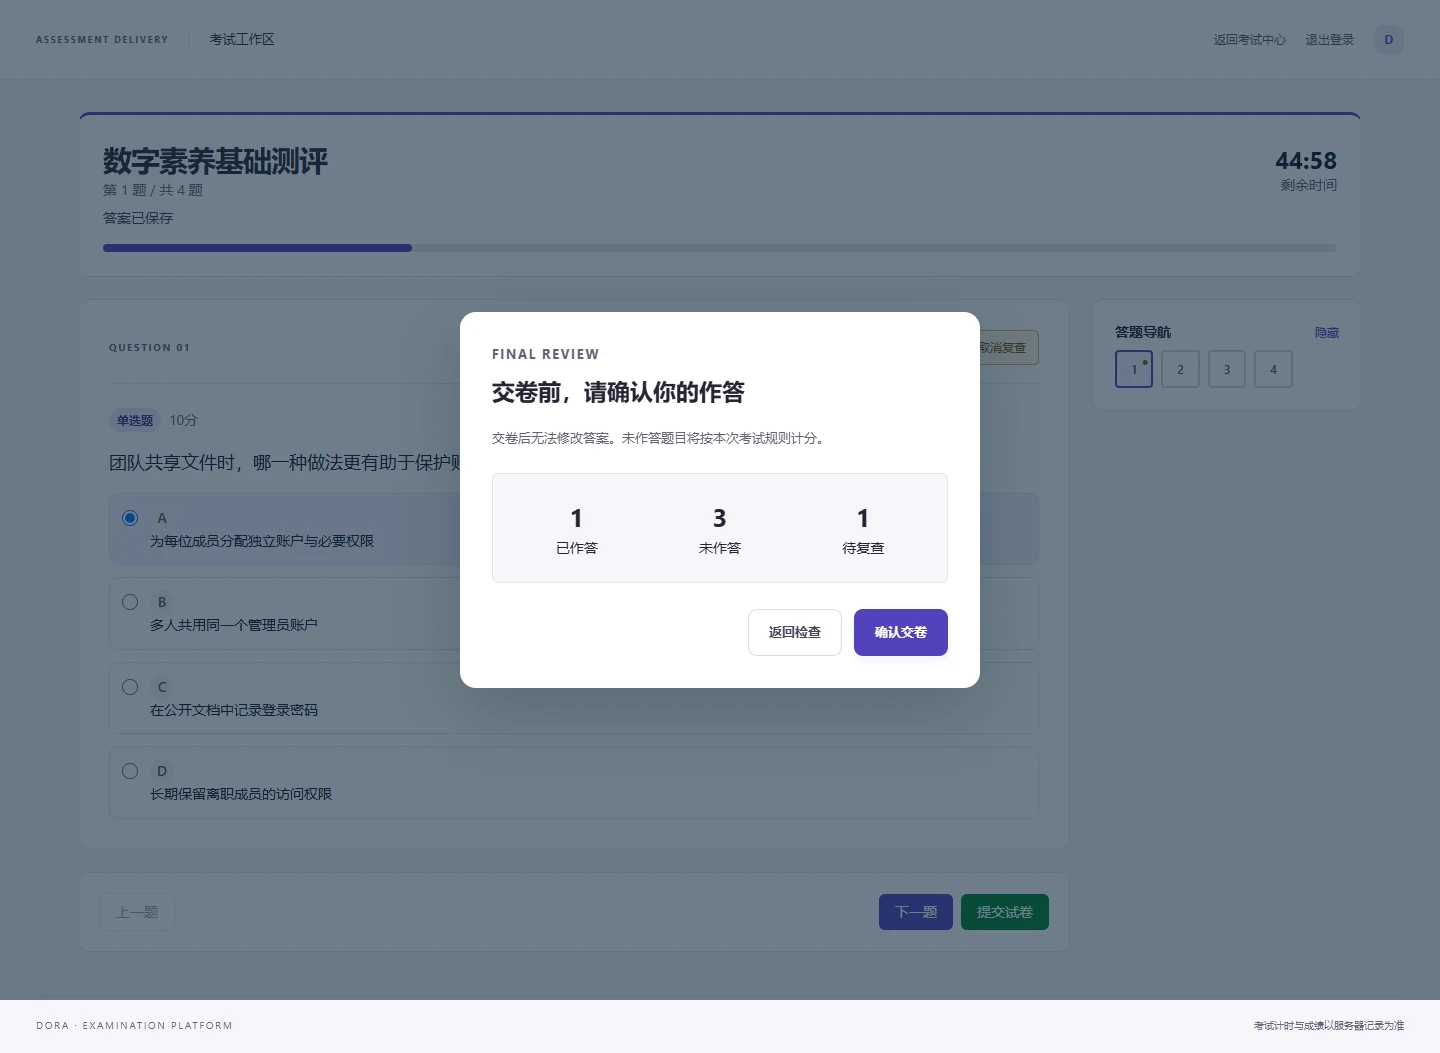Click dialog heading 交卷前，请确认你的作答
This screenshot has height=1053, width=1440.
point(618,392)
